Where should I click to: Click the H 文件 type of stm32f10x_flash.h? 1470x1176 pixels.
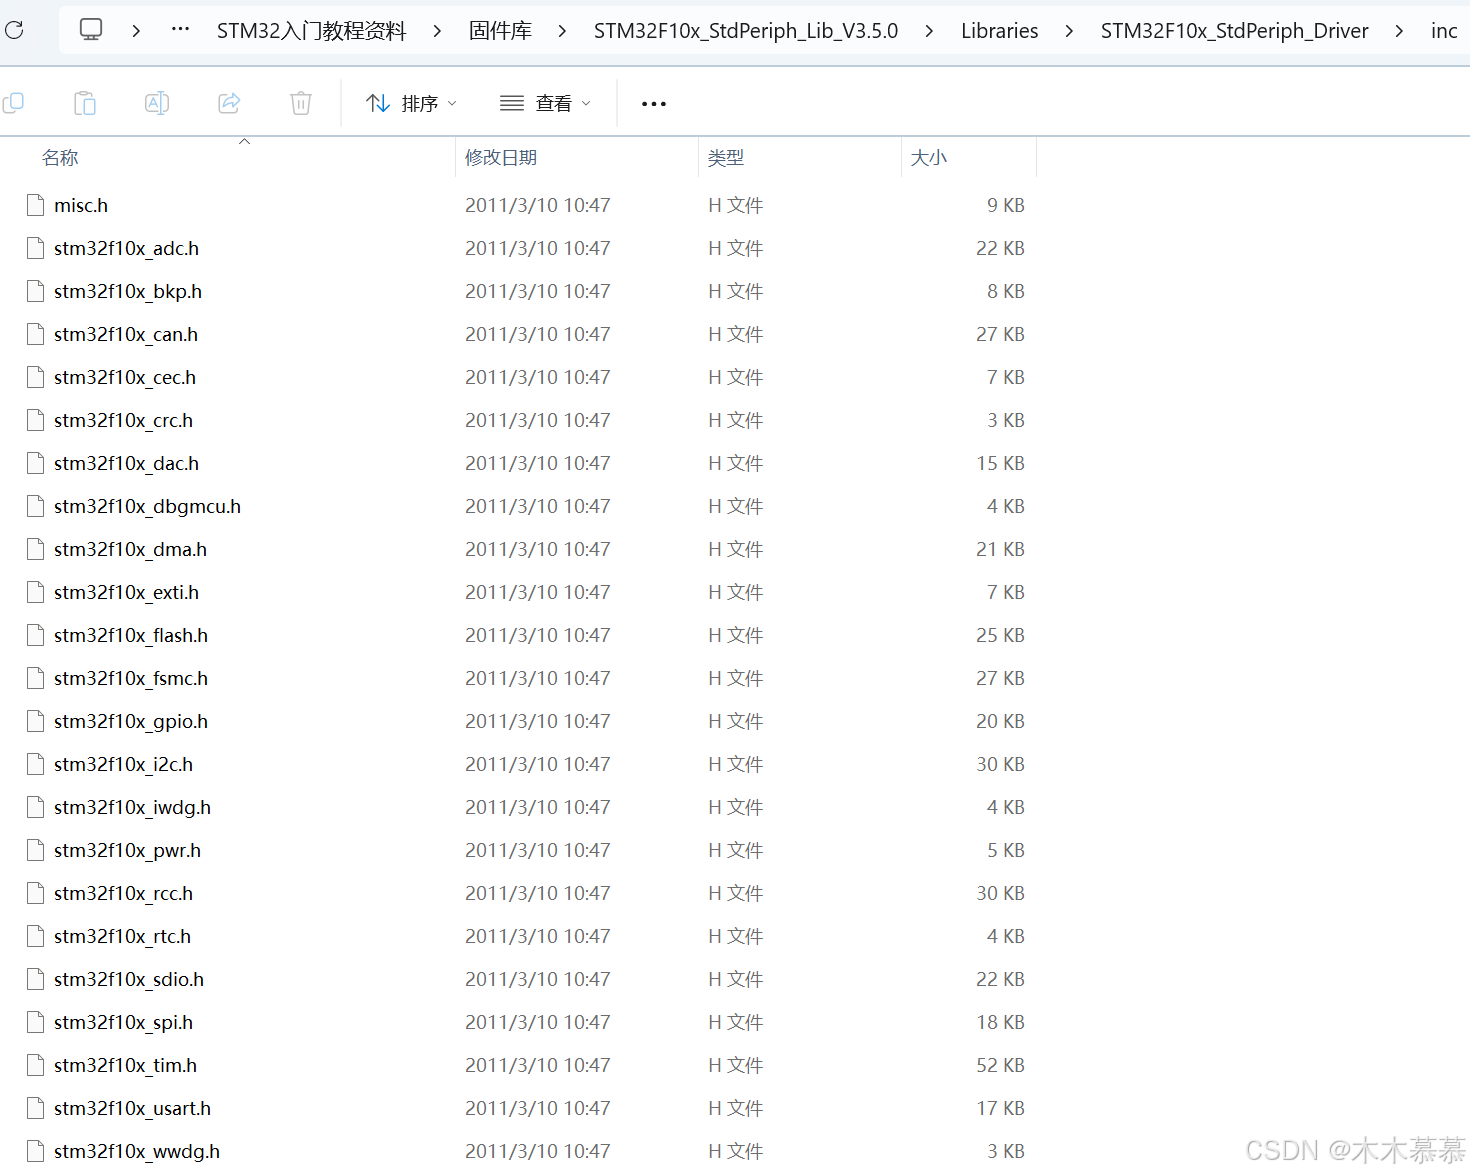click(x=736, y=635)
